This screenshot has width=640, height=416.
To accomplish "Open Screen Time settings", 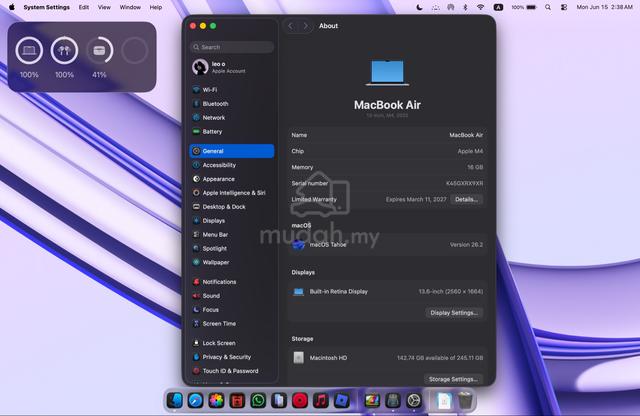I will (231, 323).
